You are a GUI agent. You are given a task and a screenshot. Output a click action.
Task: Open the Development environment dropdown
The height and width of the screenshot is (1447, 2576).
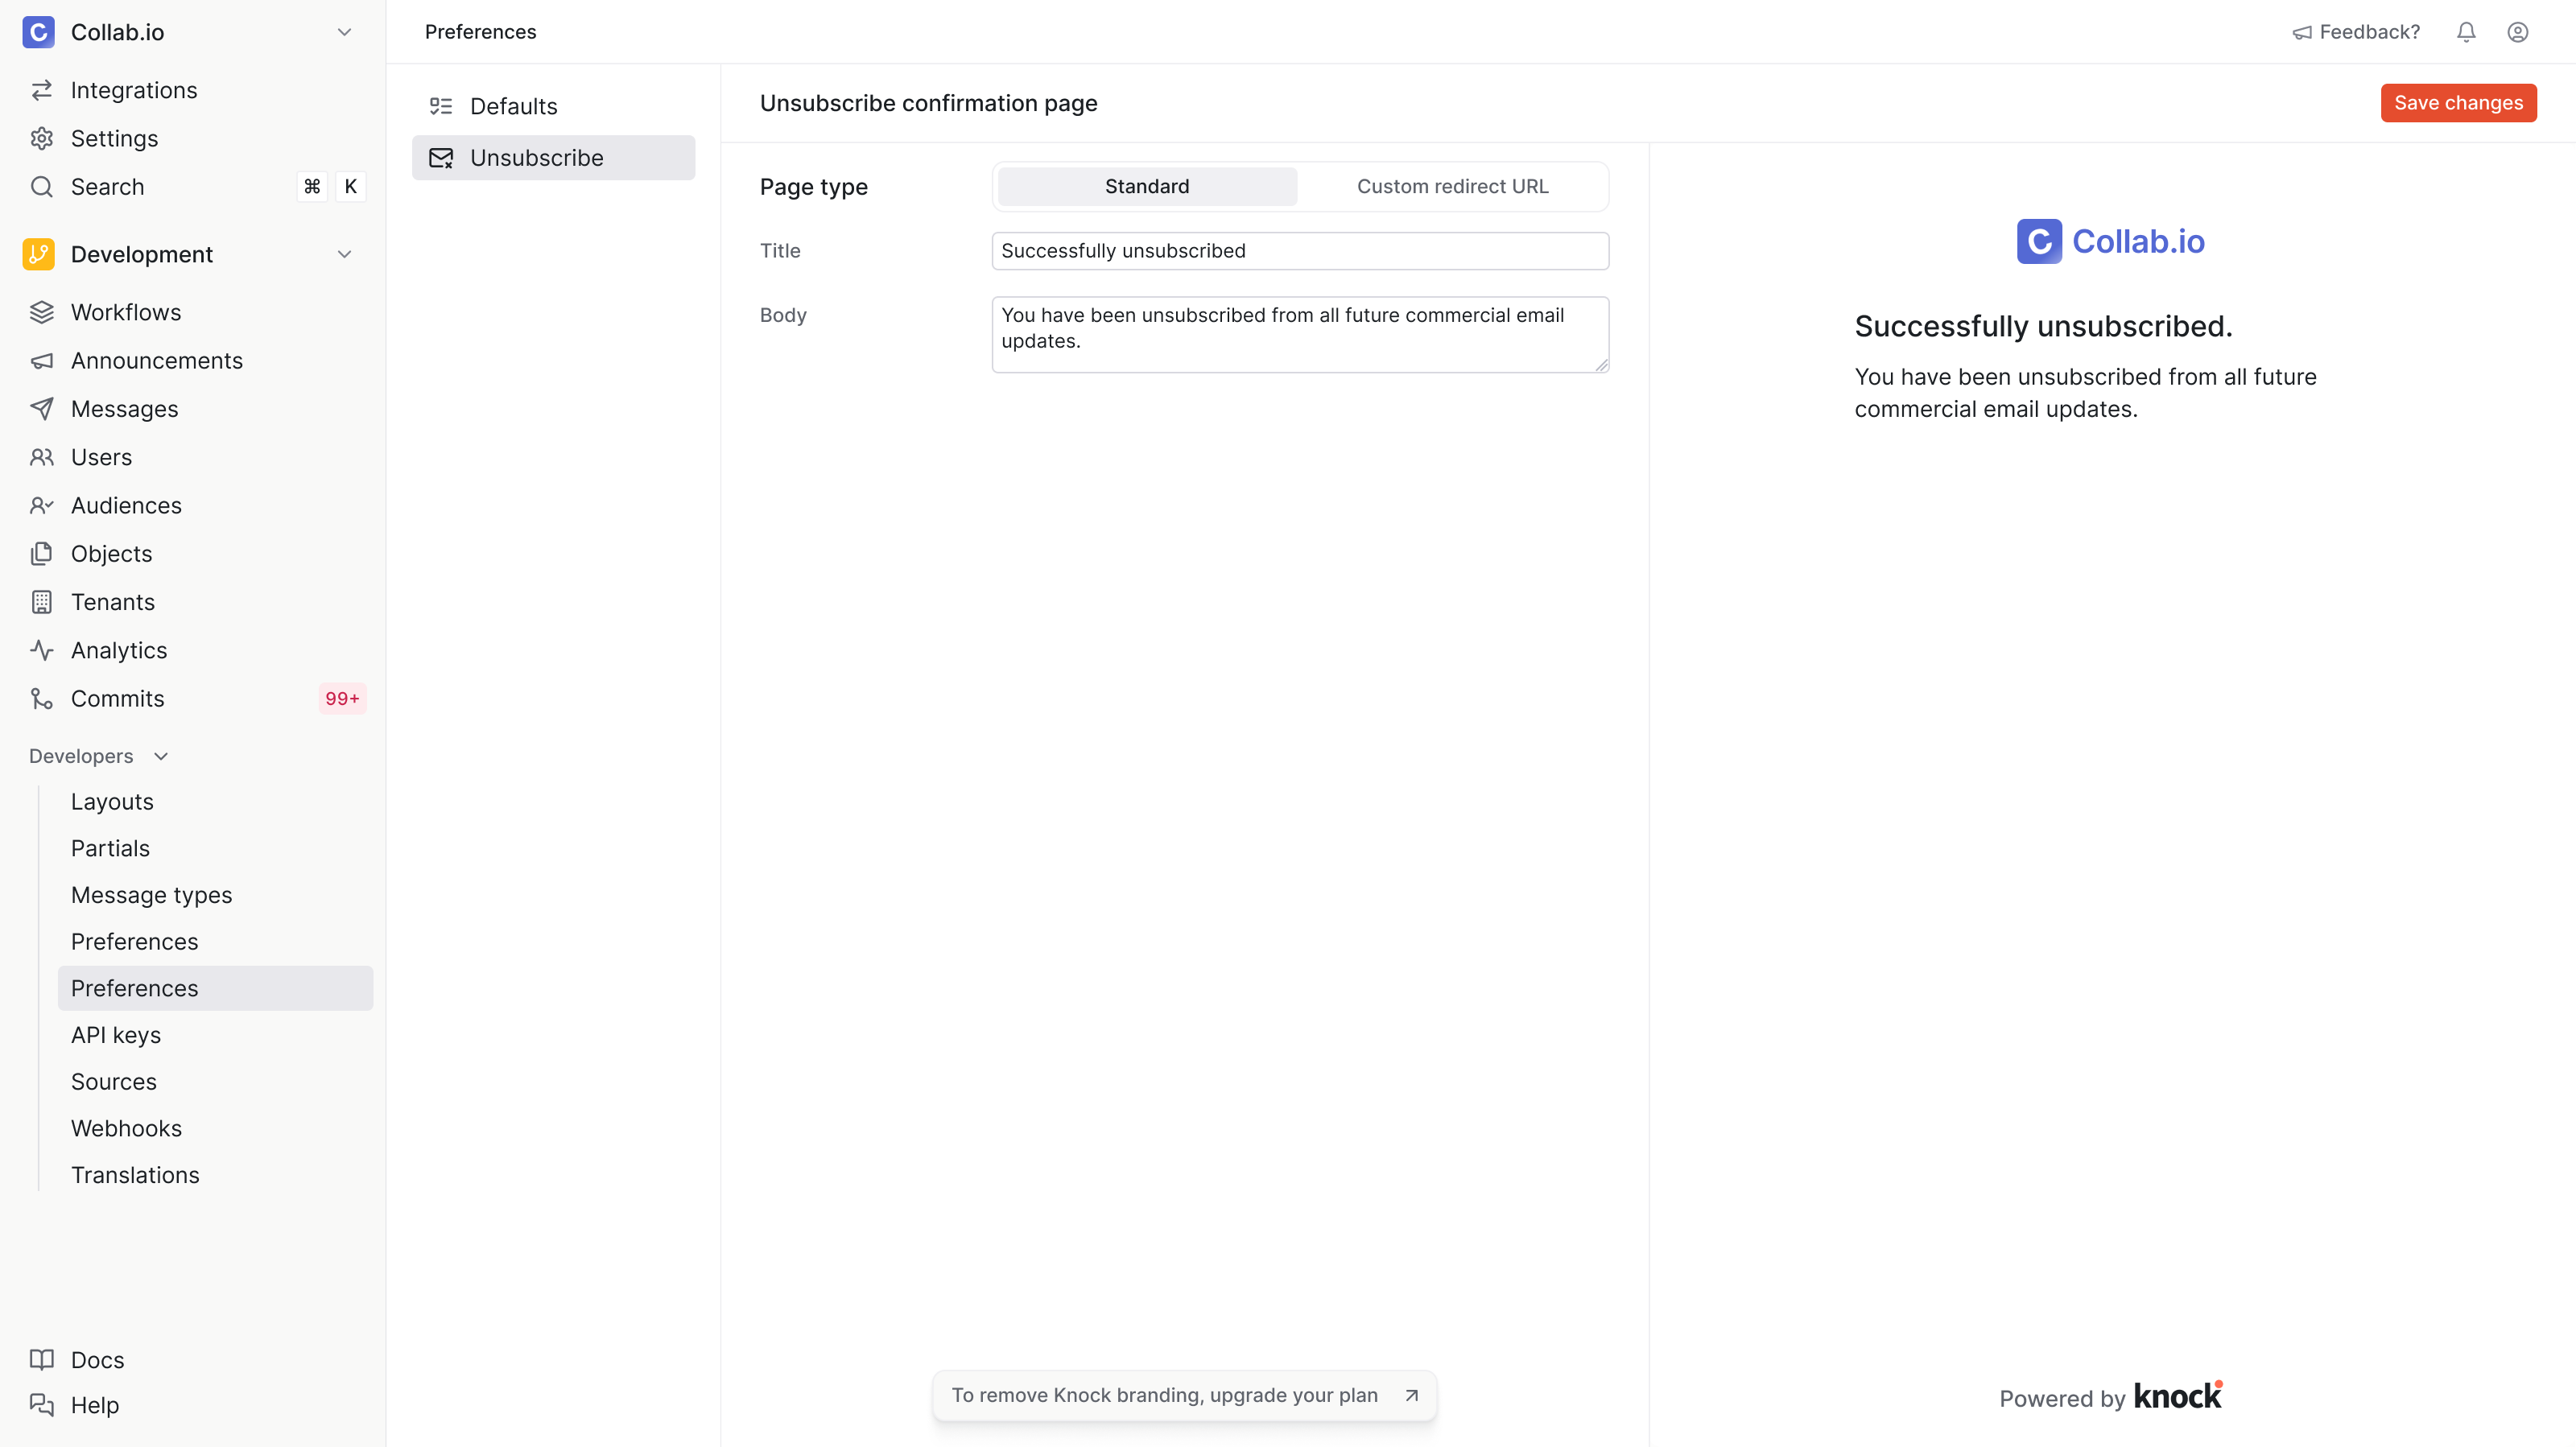pos(344,254)
